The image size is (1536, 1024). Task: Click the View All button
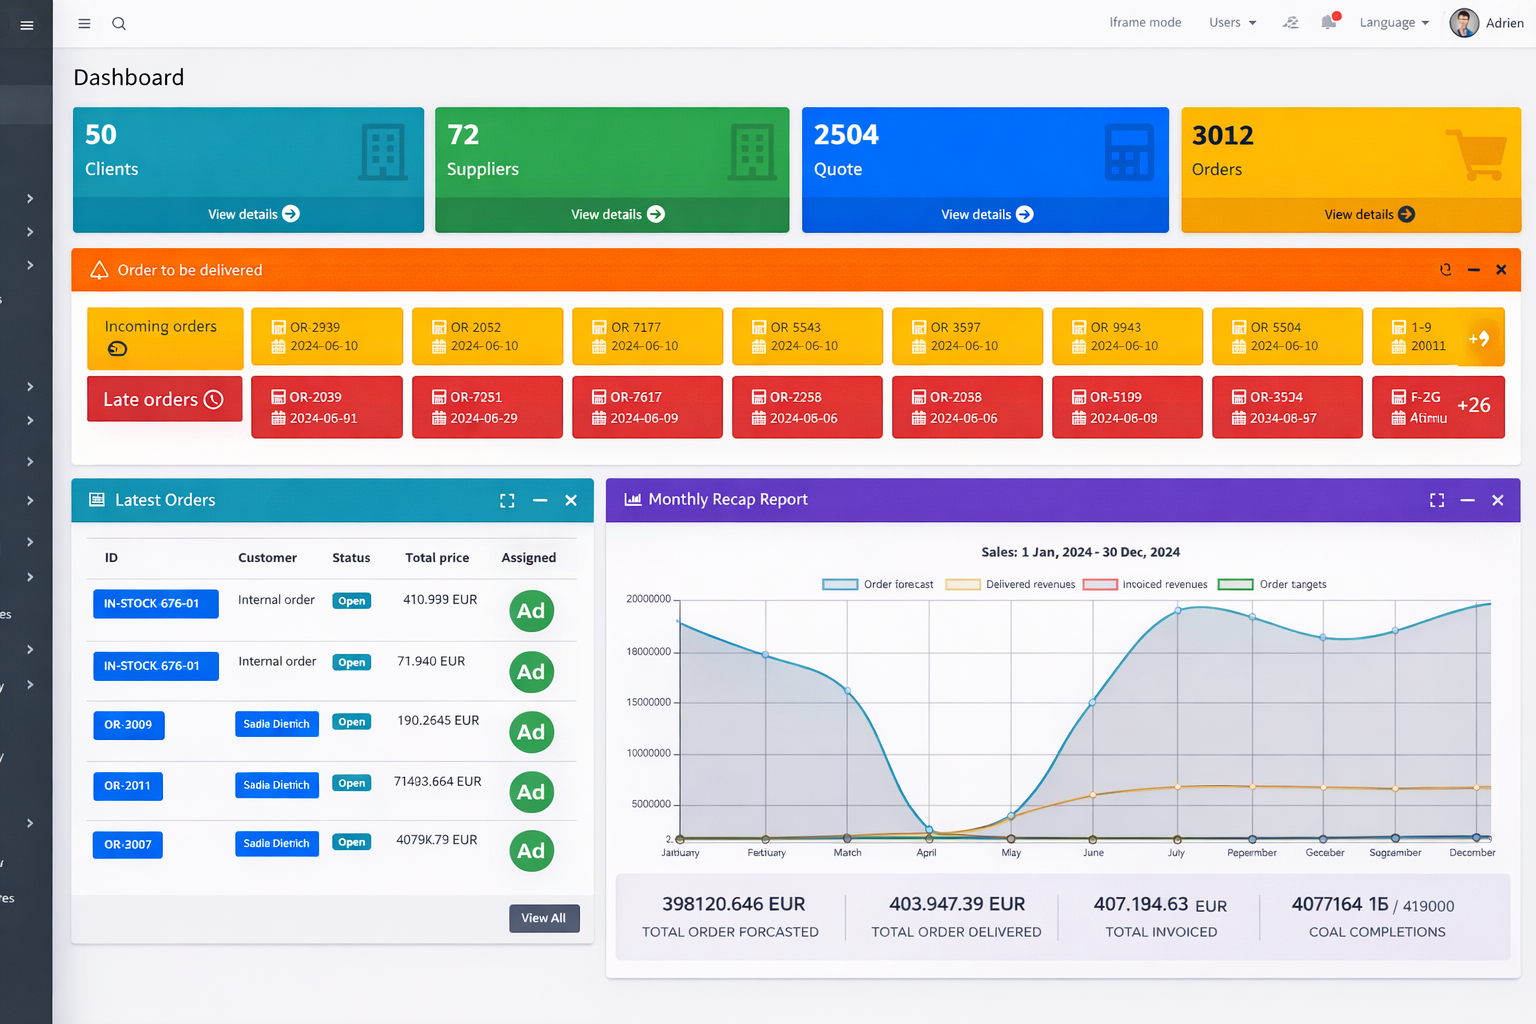[543, 918]
